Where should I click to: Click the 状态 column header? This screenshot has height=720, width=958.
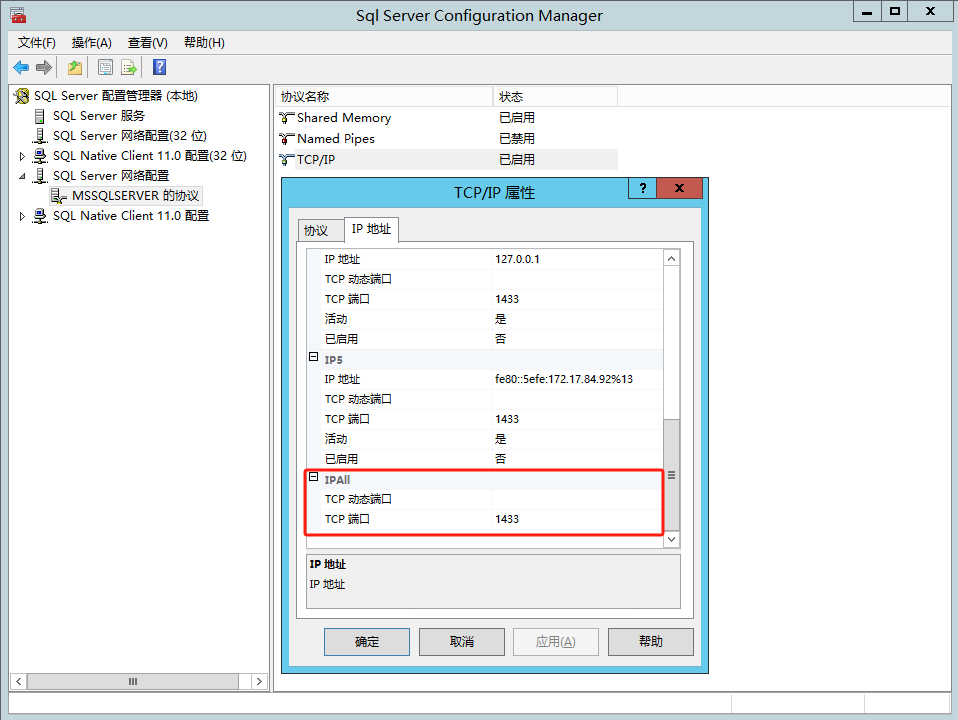[x=555, y=97]
